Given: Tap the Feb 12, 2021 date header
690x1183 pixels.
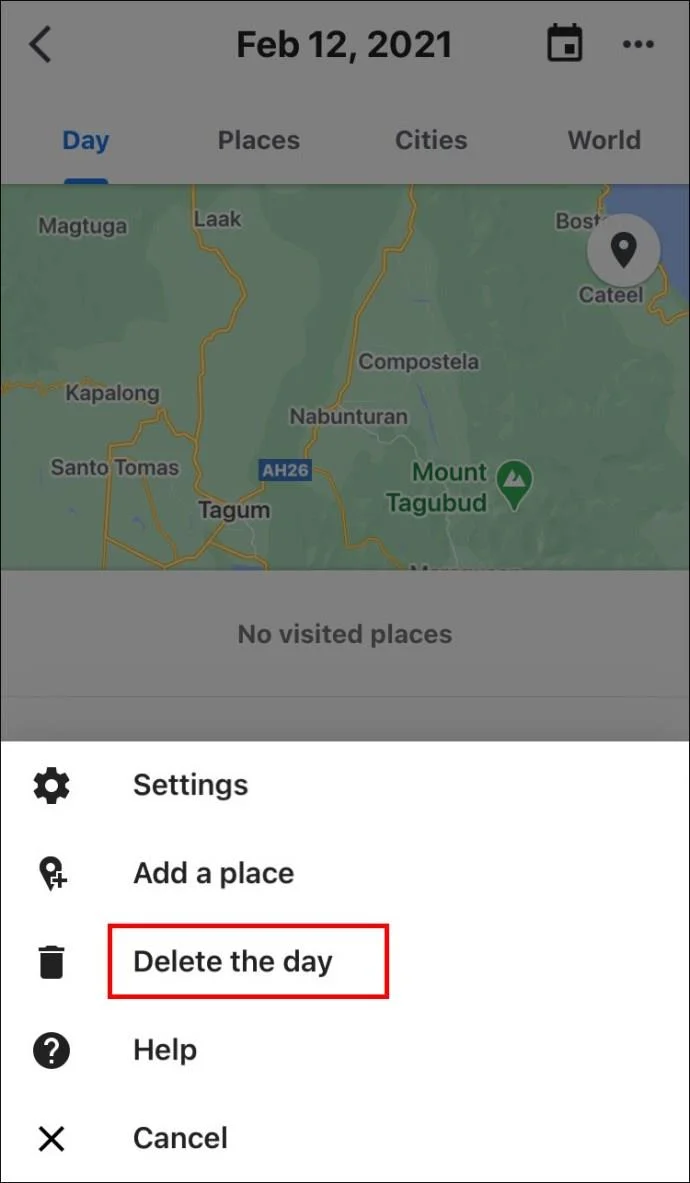Looking at the screenshot, I should (345, 43).
